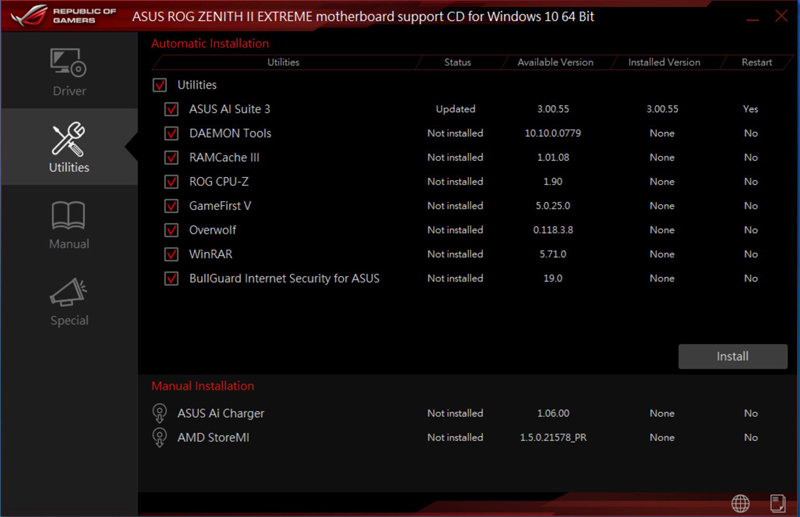Click the AMD StoreMI install icon
Image resolution: width=800 pixels, height=517 pixels.
tap(159, 437)
